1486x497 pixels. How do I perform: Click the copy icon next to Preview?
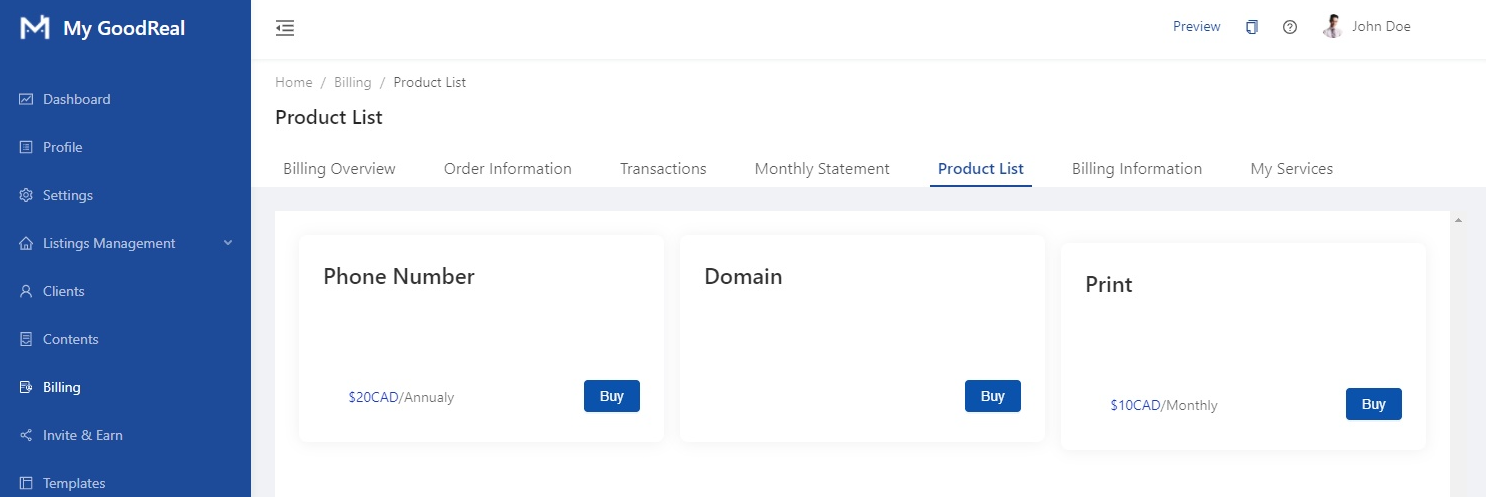1252,27
